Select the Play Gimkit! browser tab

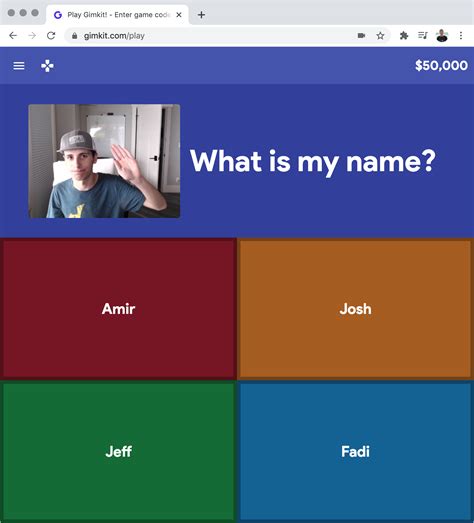[x=117, y=15]
